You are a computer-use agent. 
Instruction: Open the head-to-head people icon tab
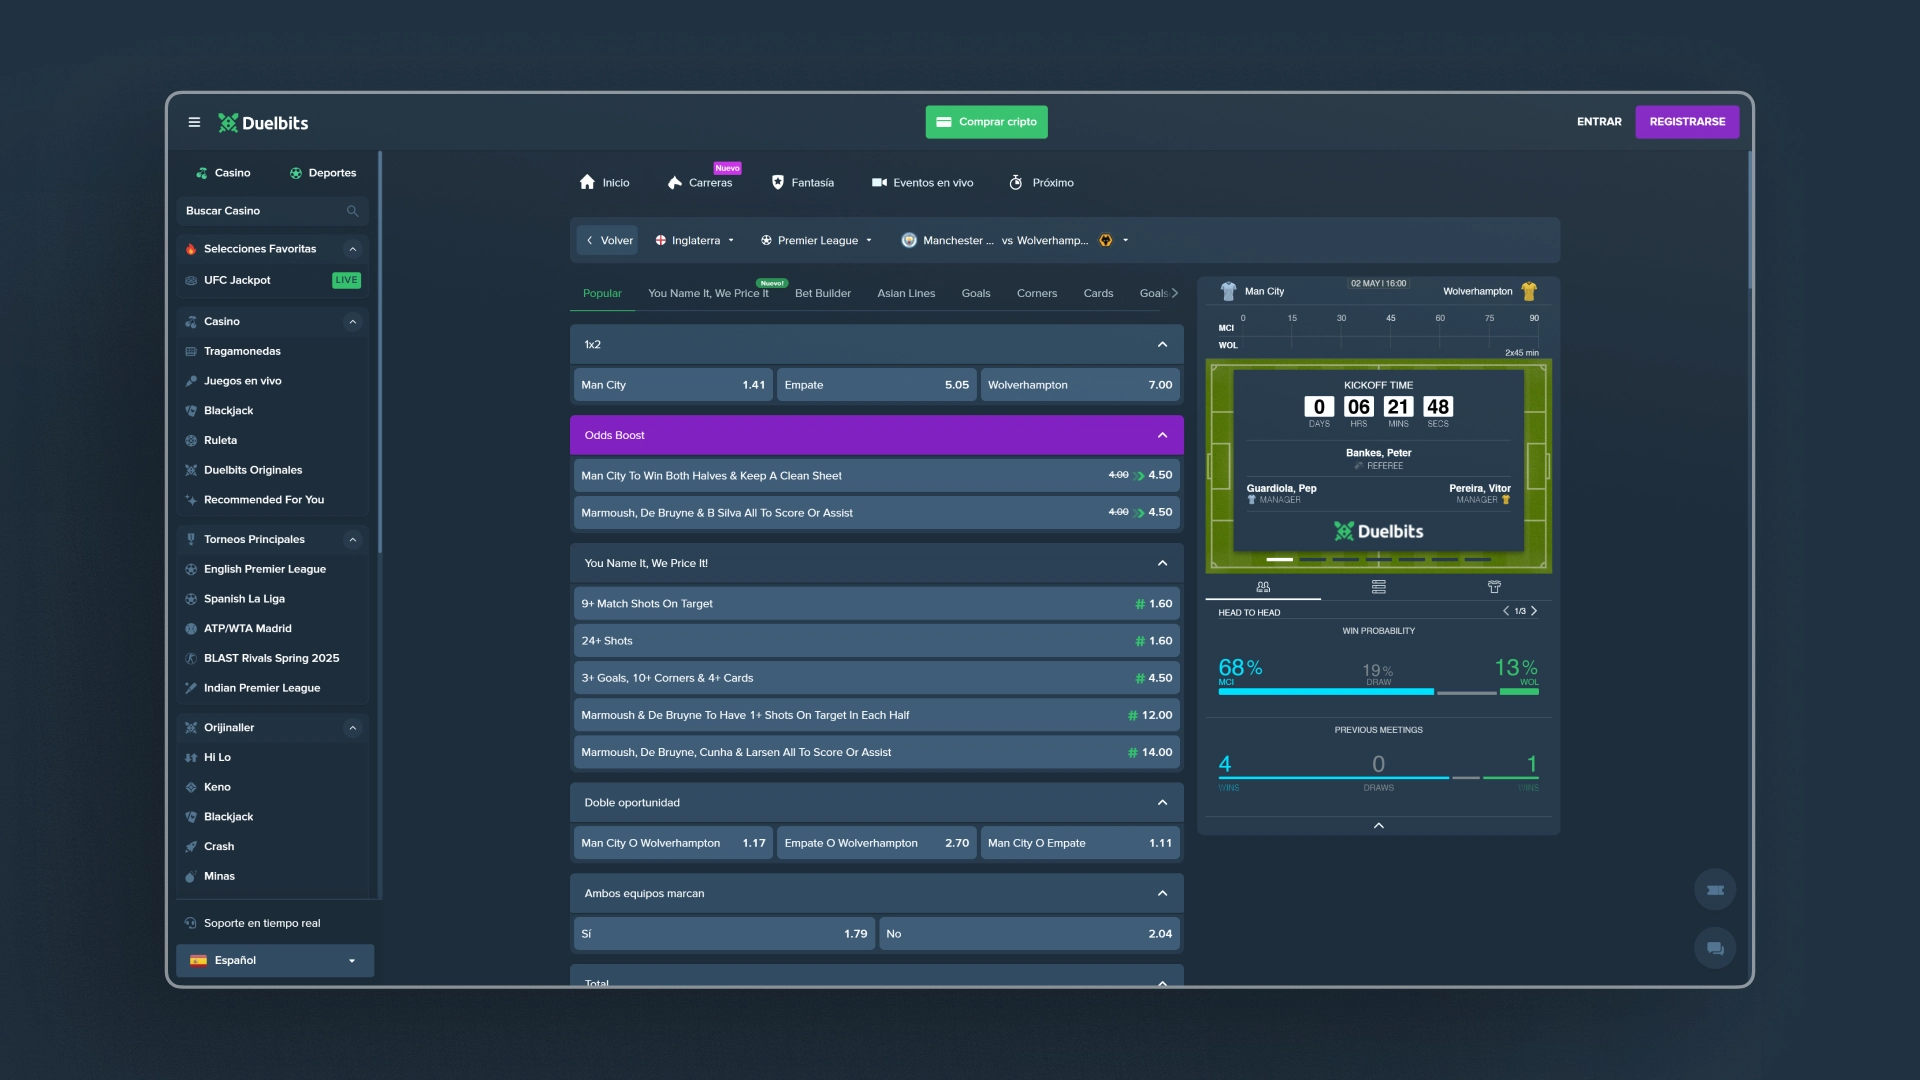coord(1263,587)
